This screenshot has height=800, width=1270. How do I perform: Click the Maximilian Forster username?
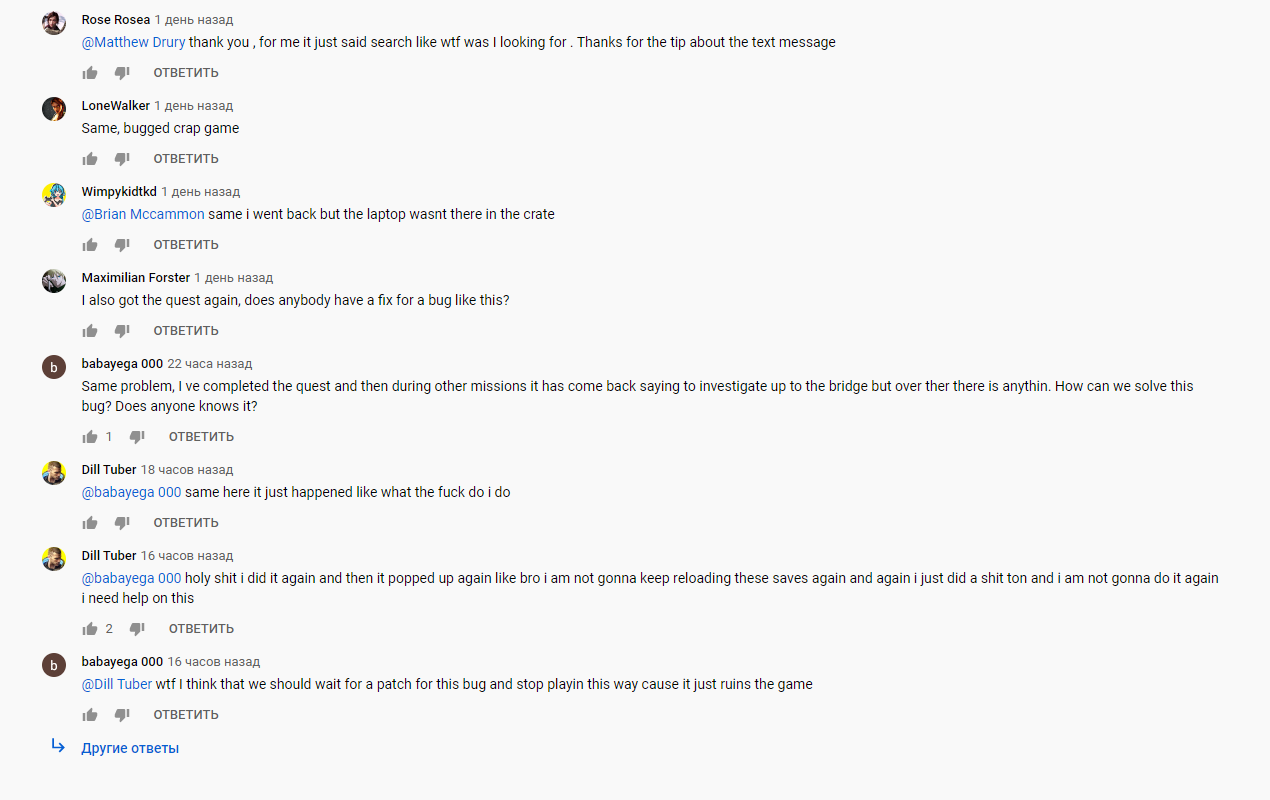136,277
